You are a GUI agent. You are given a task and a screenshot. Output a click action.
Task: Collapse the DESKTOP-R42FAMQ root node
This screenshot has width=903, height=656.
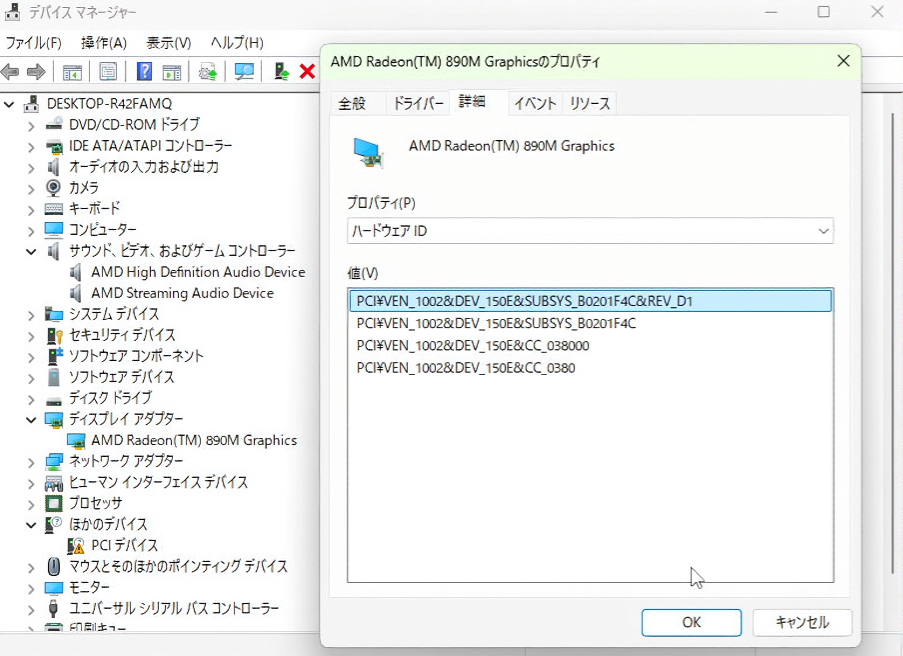click(9, 104)
